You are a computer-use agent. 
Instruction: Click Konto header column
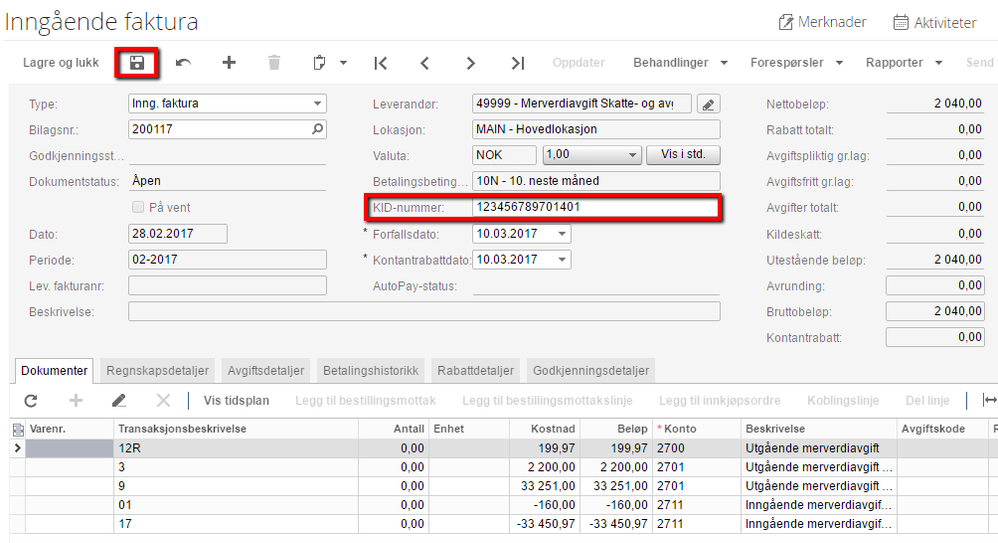tap(696, 429)
